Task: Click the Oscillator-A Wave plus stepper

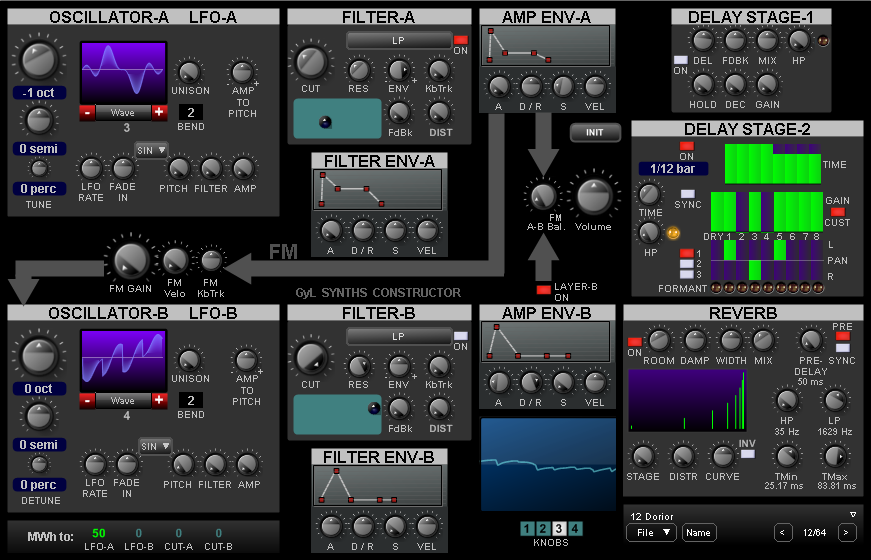Action: (x=158, y=112)
